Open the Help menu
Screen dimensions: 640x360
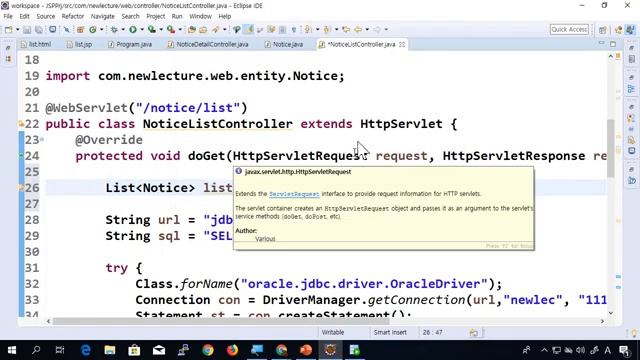(x=224, y=16)
